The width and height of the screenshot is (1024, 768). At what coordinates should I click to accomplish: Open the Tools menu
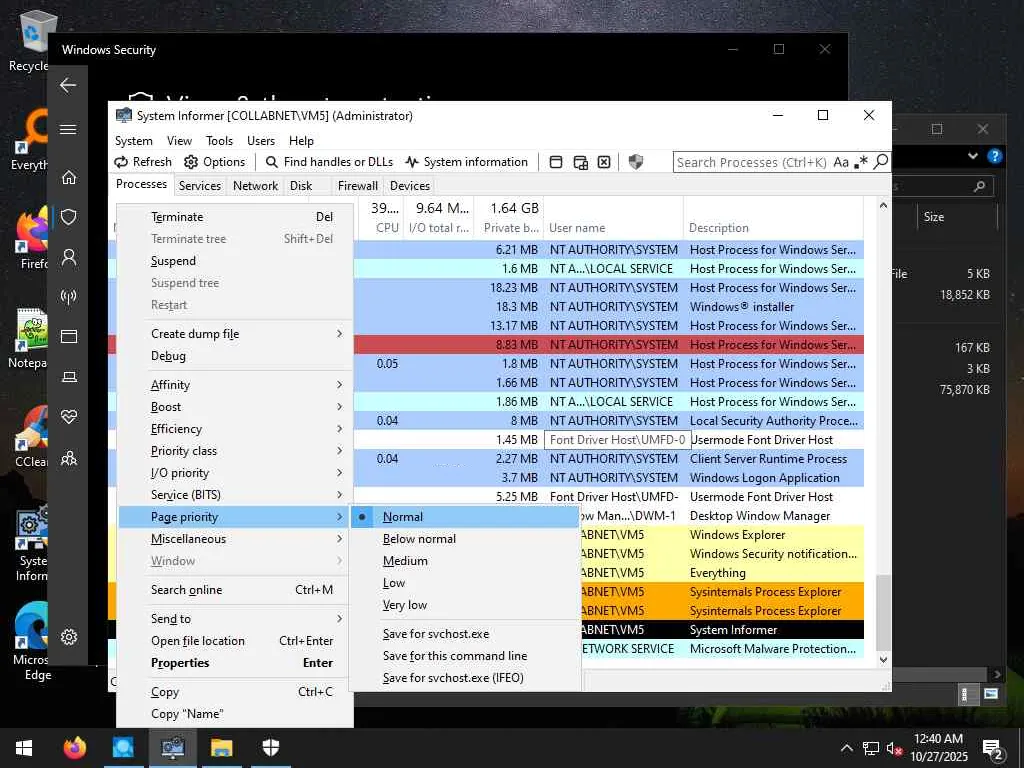coord(219,140)
